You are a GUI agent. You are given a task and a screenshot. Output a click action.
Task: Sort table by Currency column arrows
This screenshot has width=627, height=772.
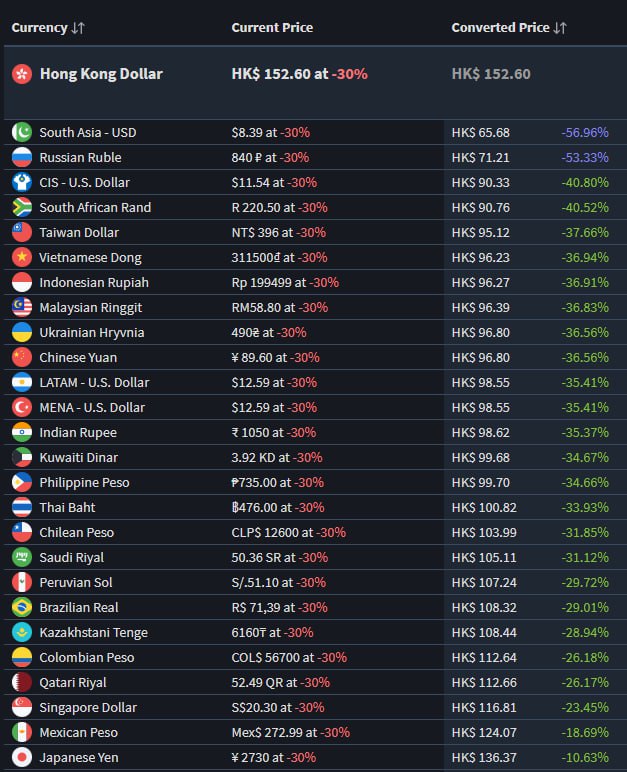pyautogui.click(x=78, y=28)
